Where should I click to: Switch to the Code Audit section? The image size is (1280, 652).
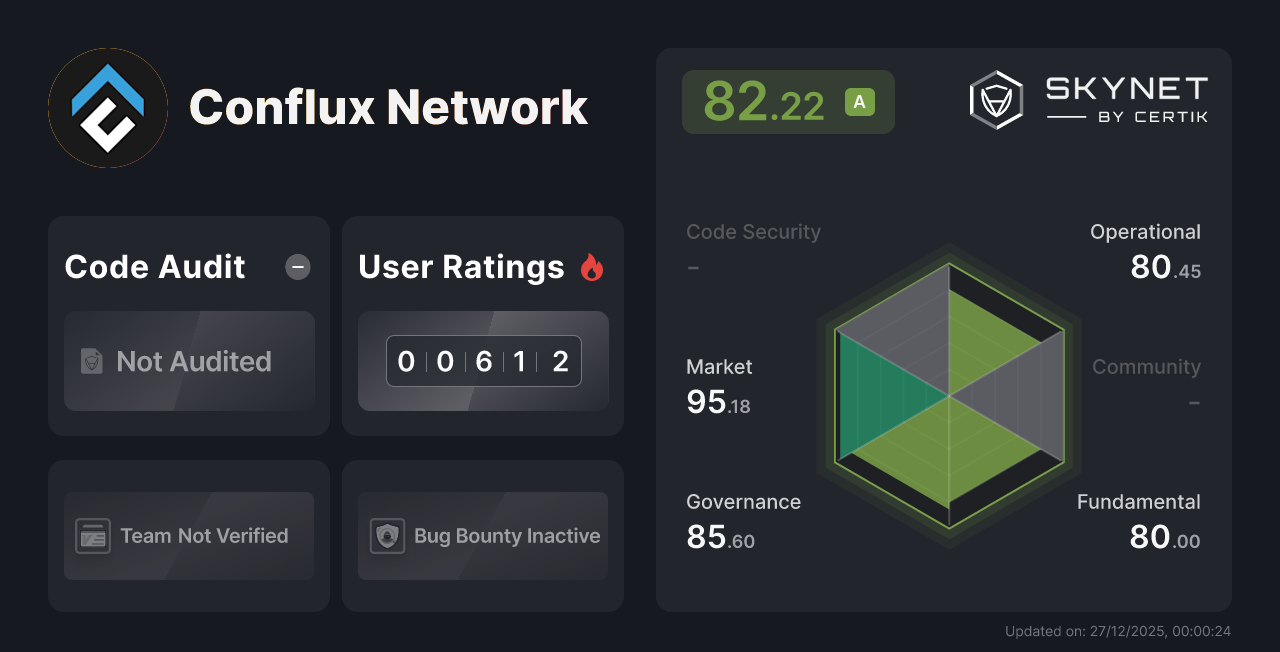click(x=154, y=266)
